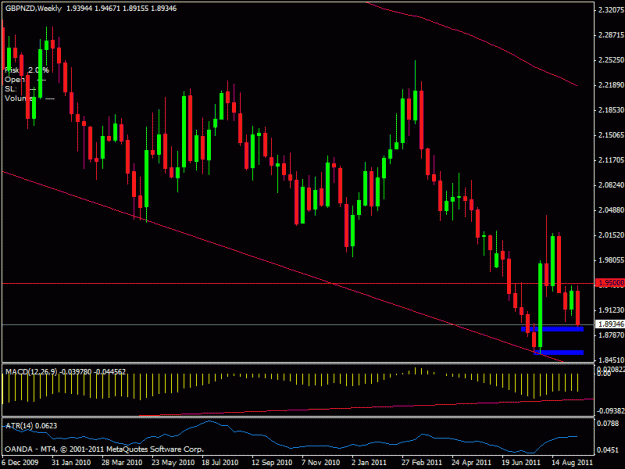Click the 27 Feb 2011 date label

pyautogui.click(x=422, y=463)
